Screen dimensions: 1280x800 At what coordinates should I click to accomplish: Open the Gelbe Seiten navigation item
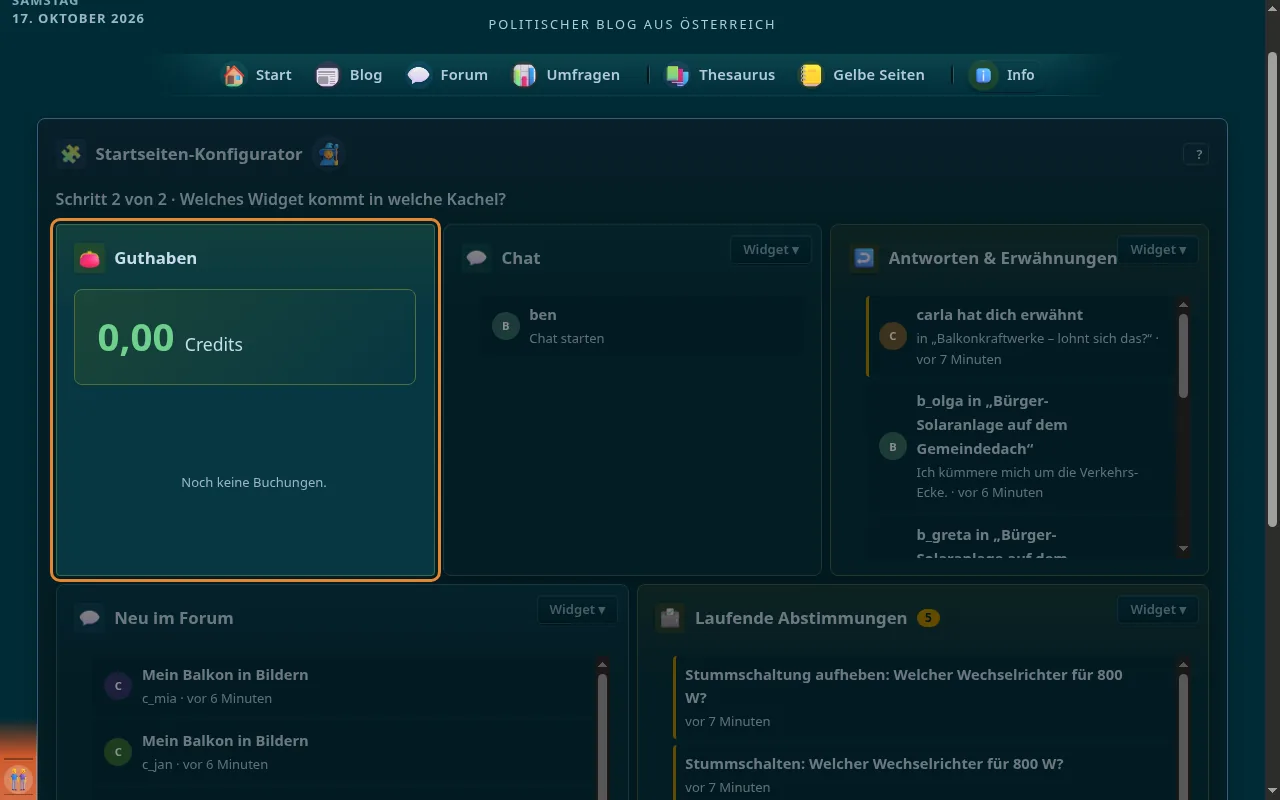[x=863, y=75]
